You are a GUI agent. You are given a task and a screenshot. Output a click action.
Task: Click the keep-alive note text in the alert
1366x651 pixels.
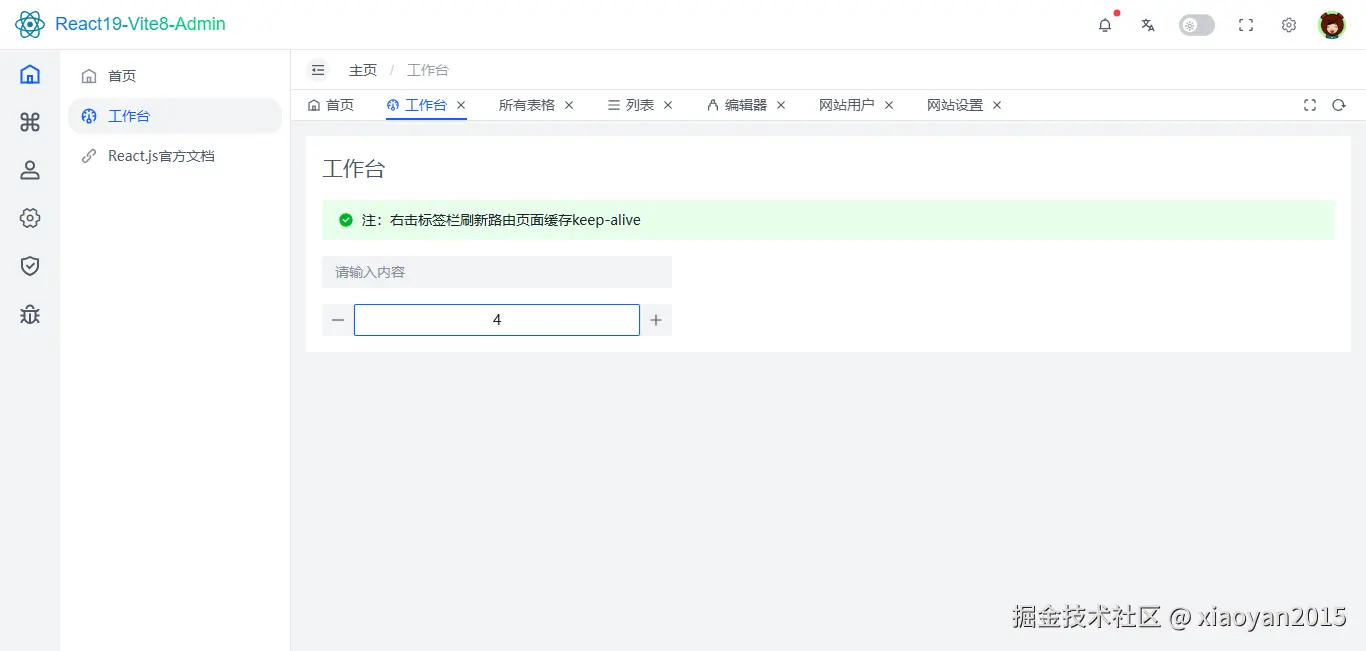point(501,220)
